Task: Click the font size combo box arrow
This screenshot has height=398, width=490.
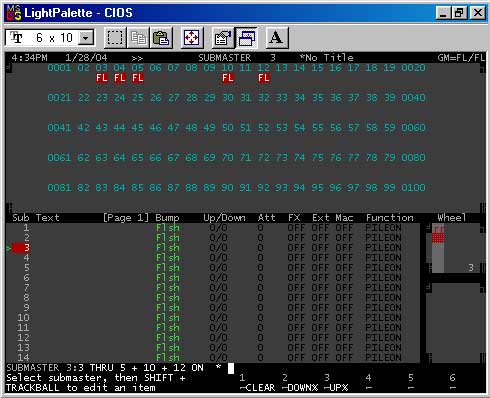Action: (86, 38)
